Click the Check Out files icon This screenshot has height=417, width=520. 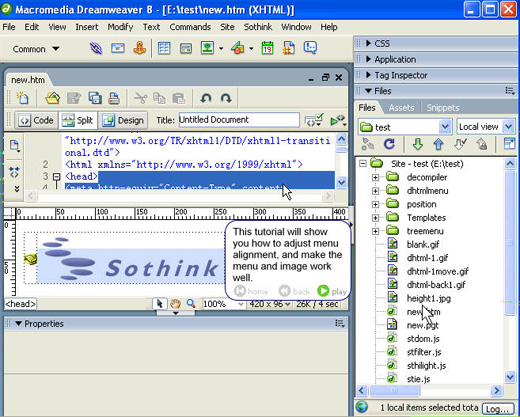click(x=460, y=144)
